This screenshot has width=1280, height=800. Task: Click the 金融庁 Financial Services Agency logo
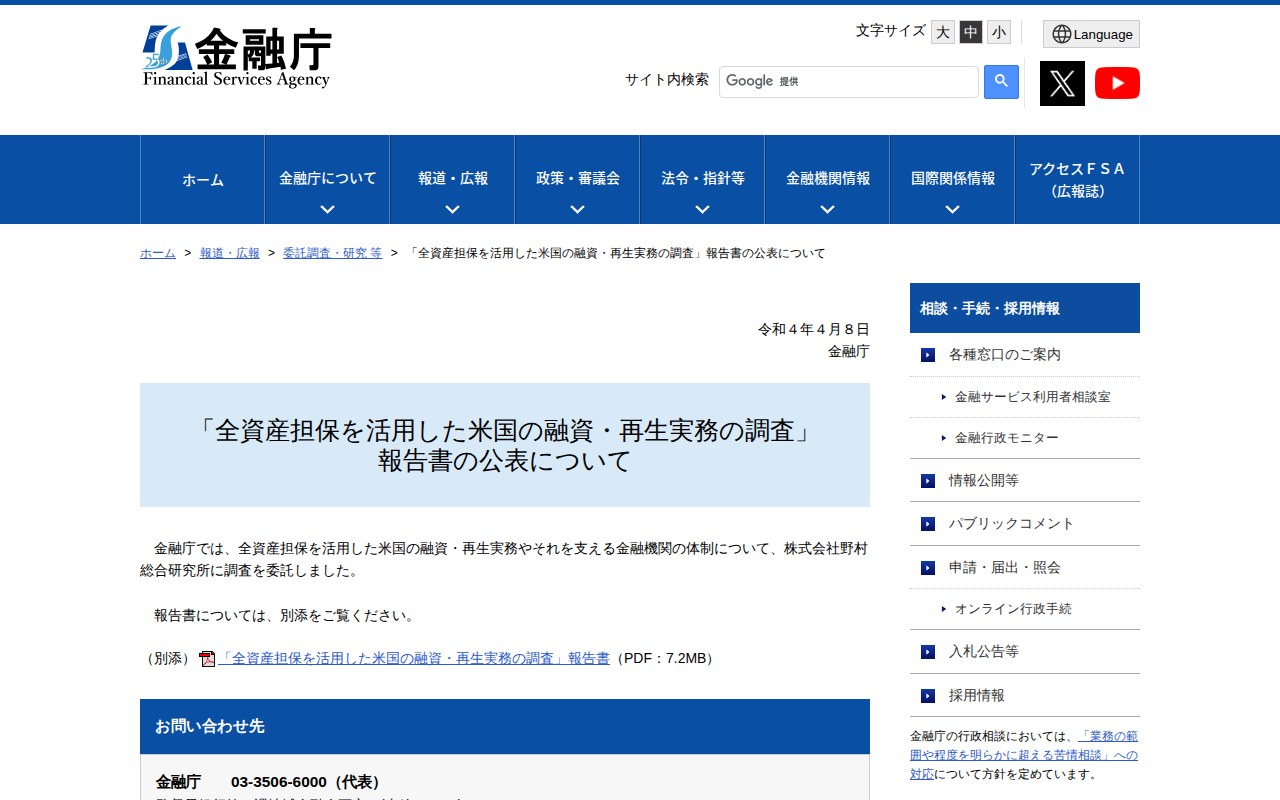(238, 55)
